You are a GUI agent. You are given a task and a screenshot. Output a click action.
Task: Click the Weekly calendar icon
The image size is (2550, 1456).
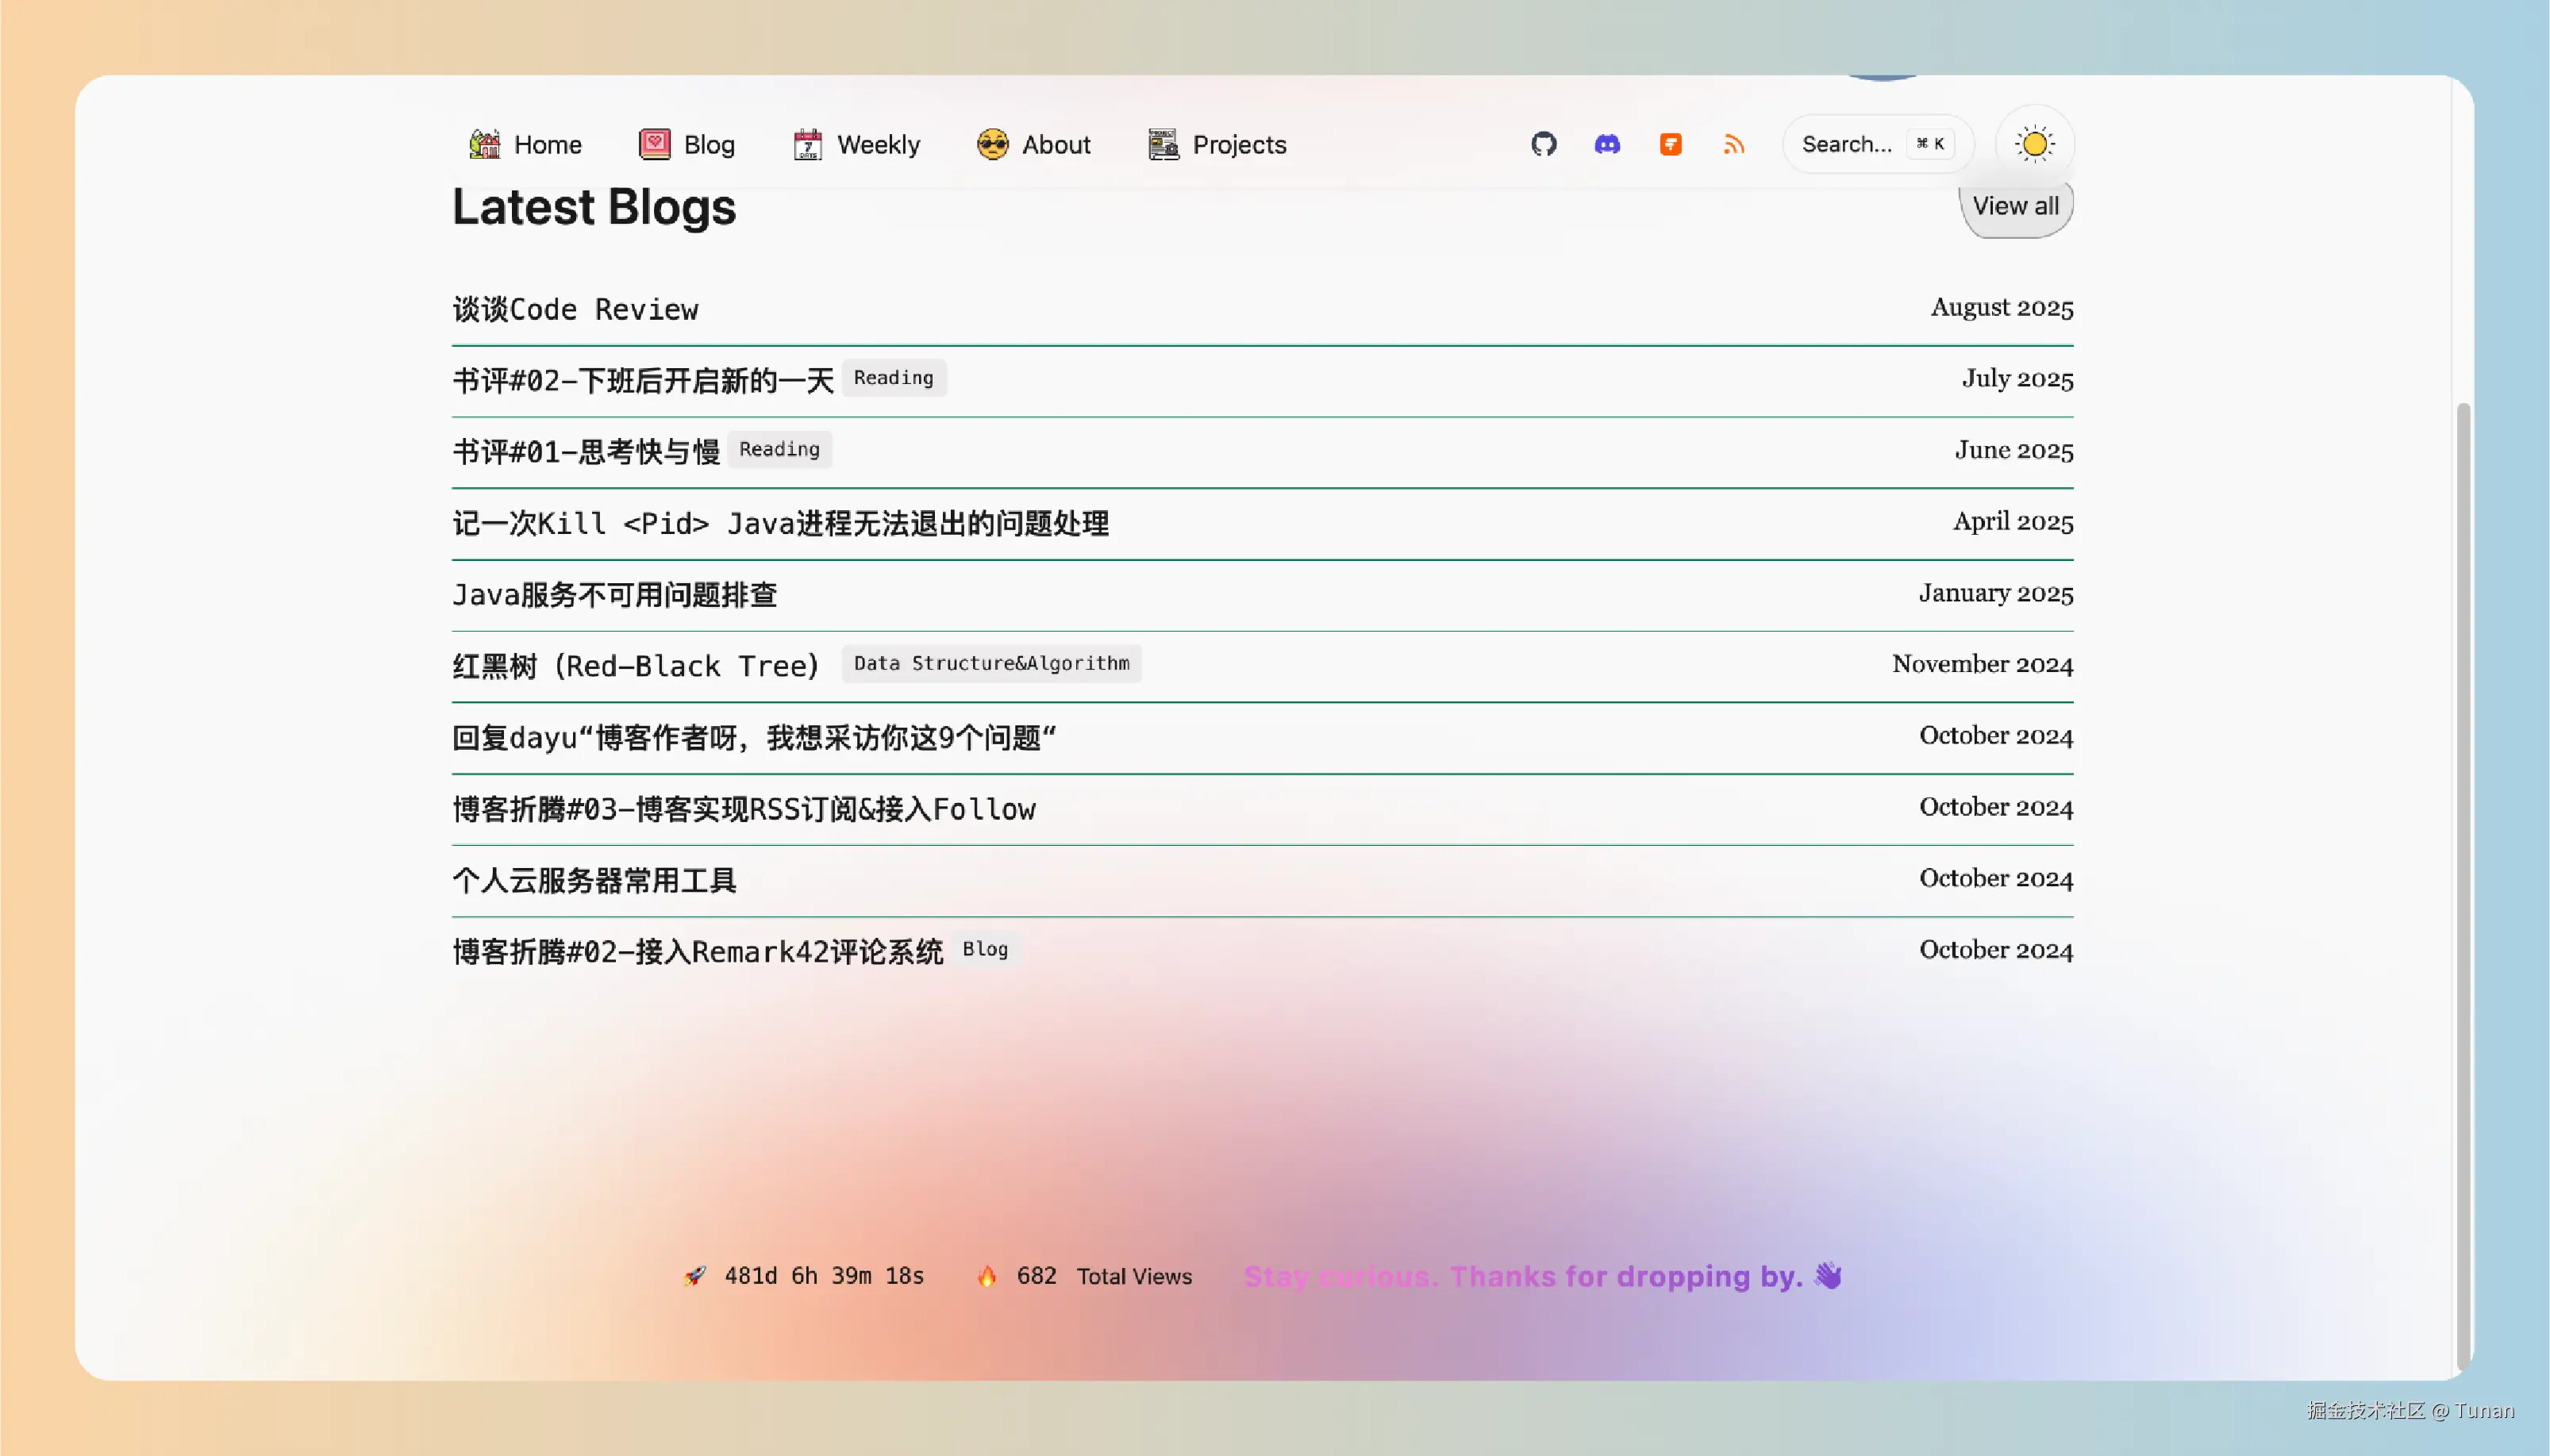tap(807, 144)
